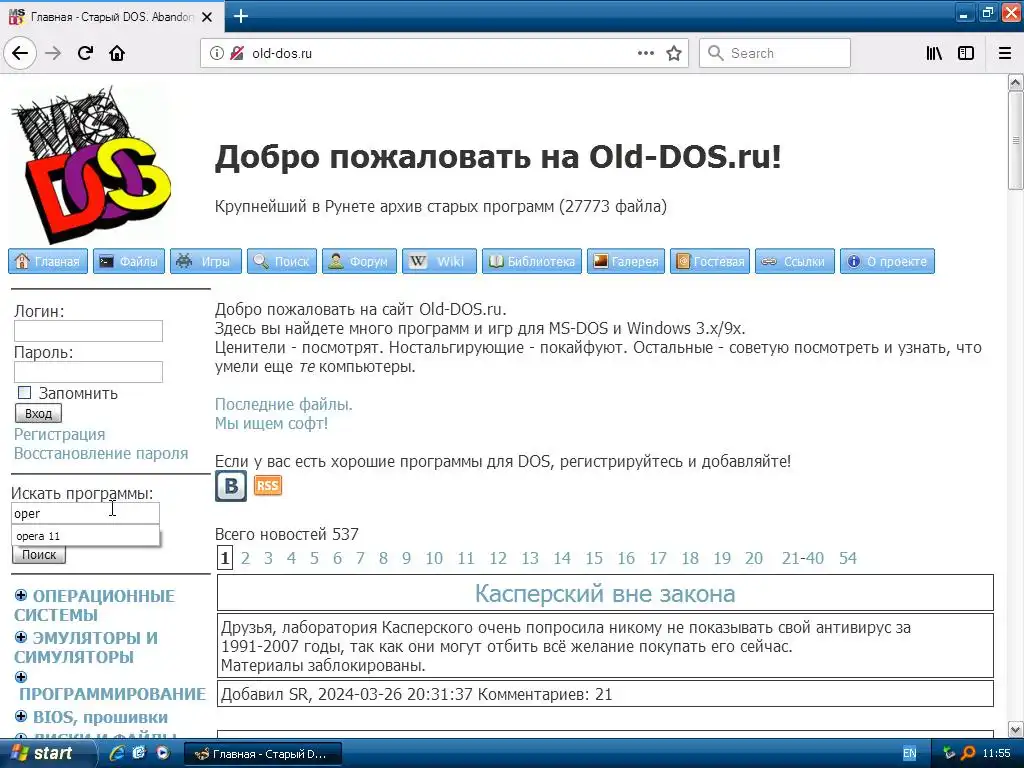Image resolution: width=1024 pixels, height=768 pixels.
Task: Expand ЭМУЛЯТОРЫ И СИМУЛЯТОРЫ category
Action: [21, 637]
